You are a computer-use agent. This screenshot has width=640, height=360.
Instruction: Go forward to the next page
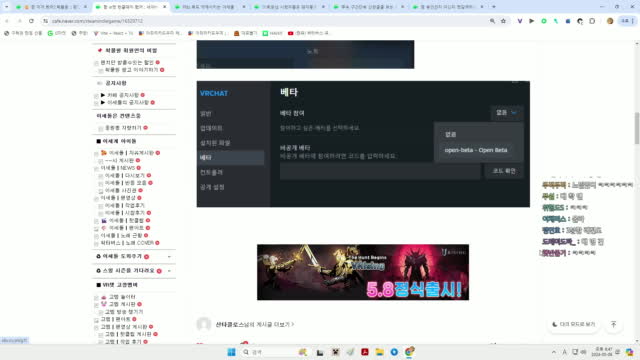point(19,21)
